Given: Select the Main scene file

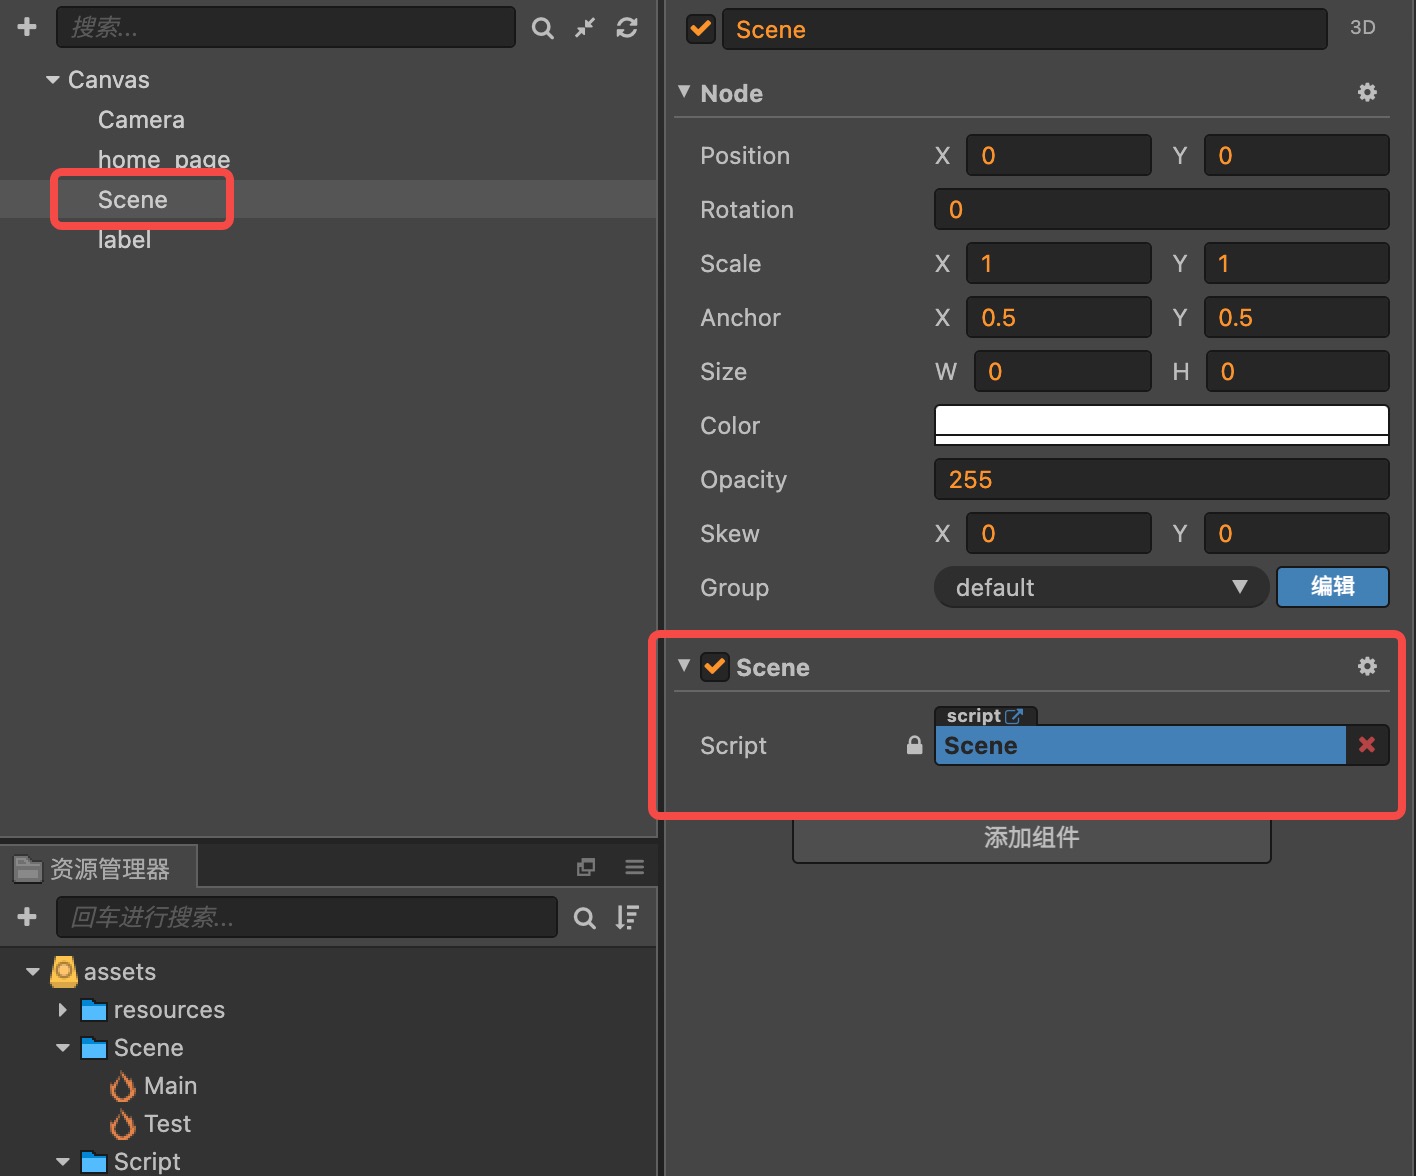Looking at the screenshot, I should coord(153,1086).
